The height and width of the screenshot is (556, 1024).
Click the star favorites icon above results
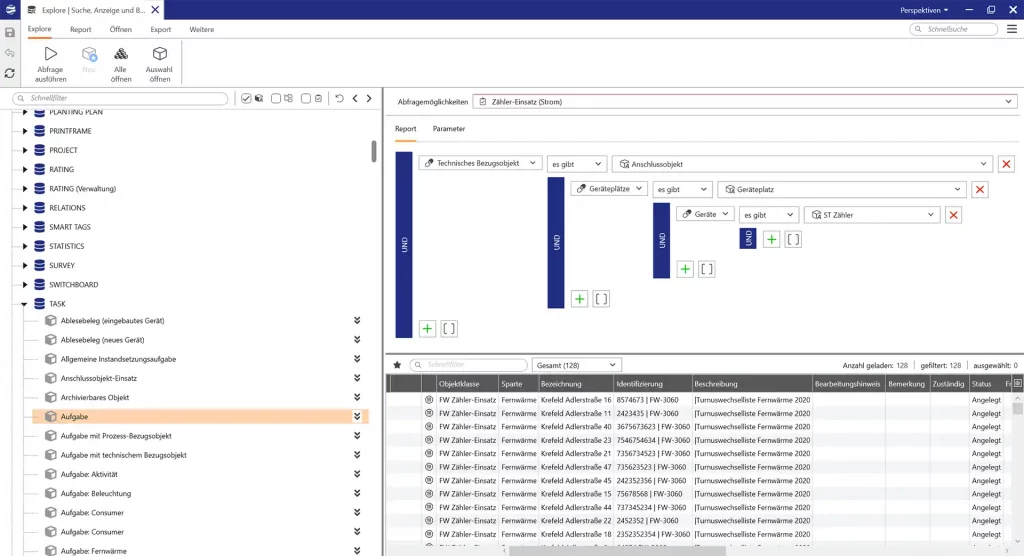[x=397, y=366]
